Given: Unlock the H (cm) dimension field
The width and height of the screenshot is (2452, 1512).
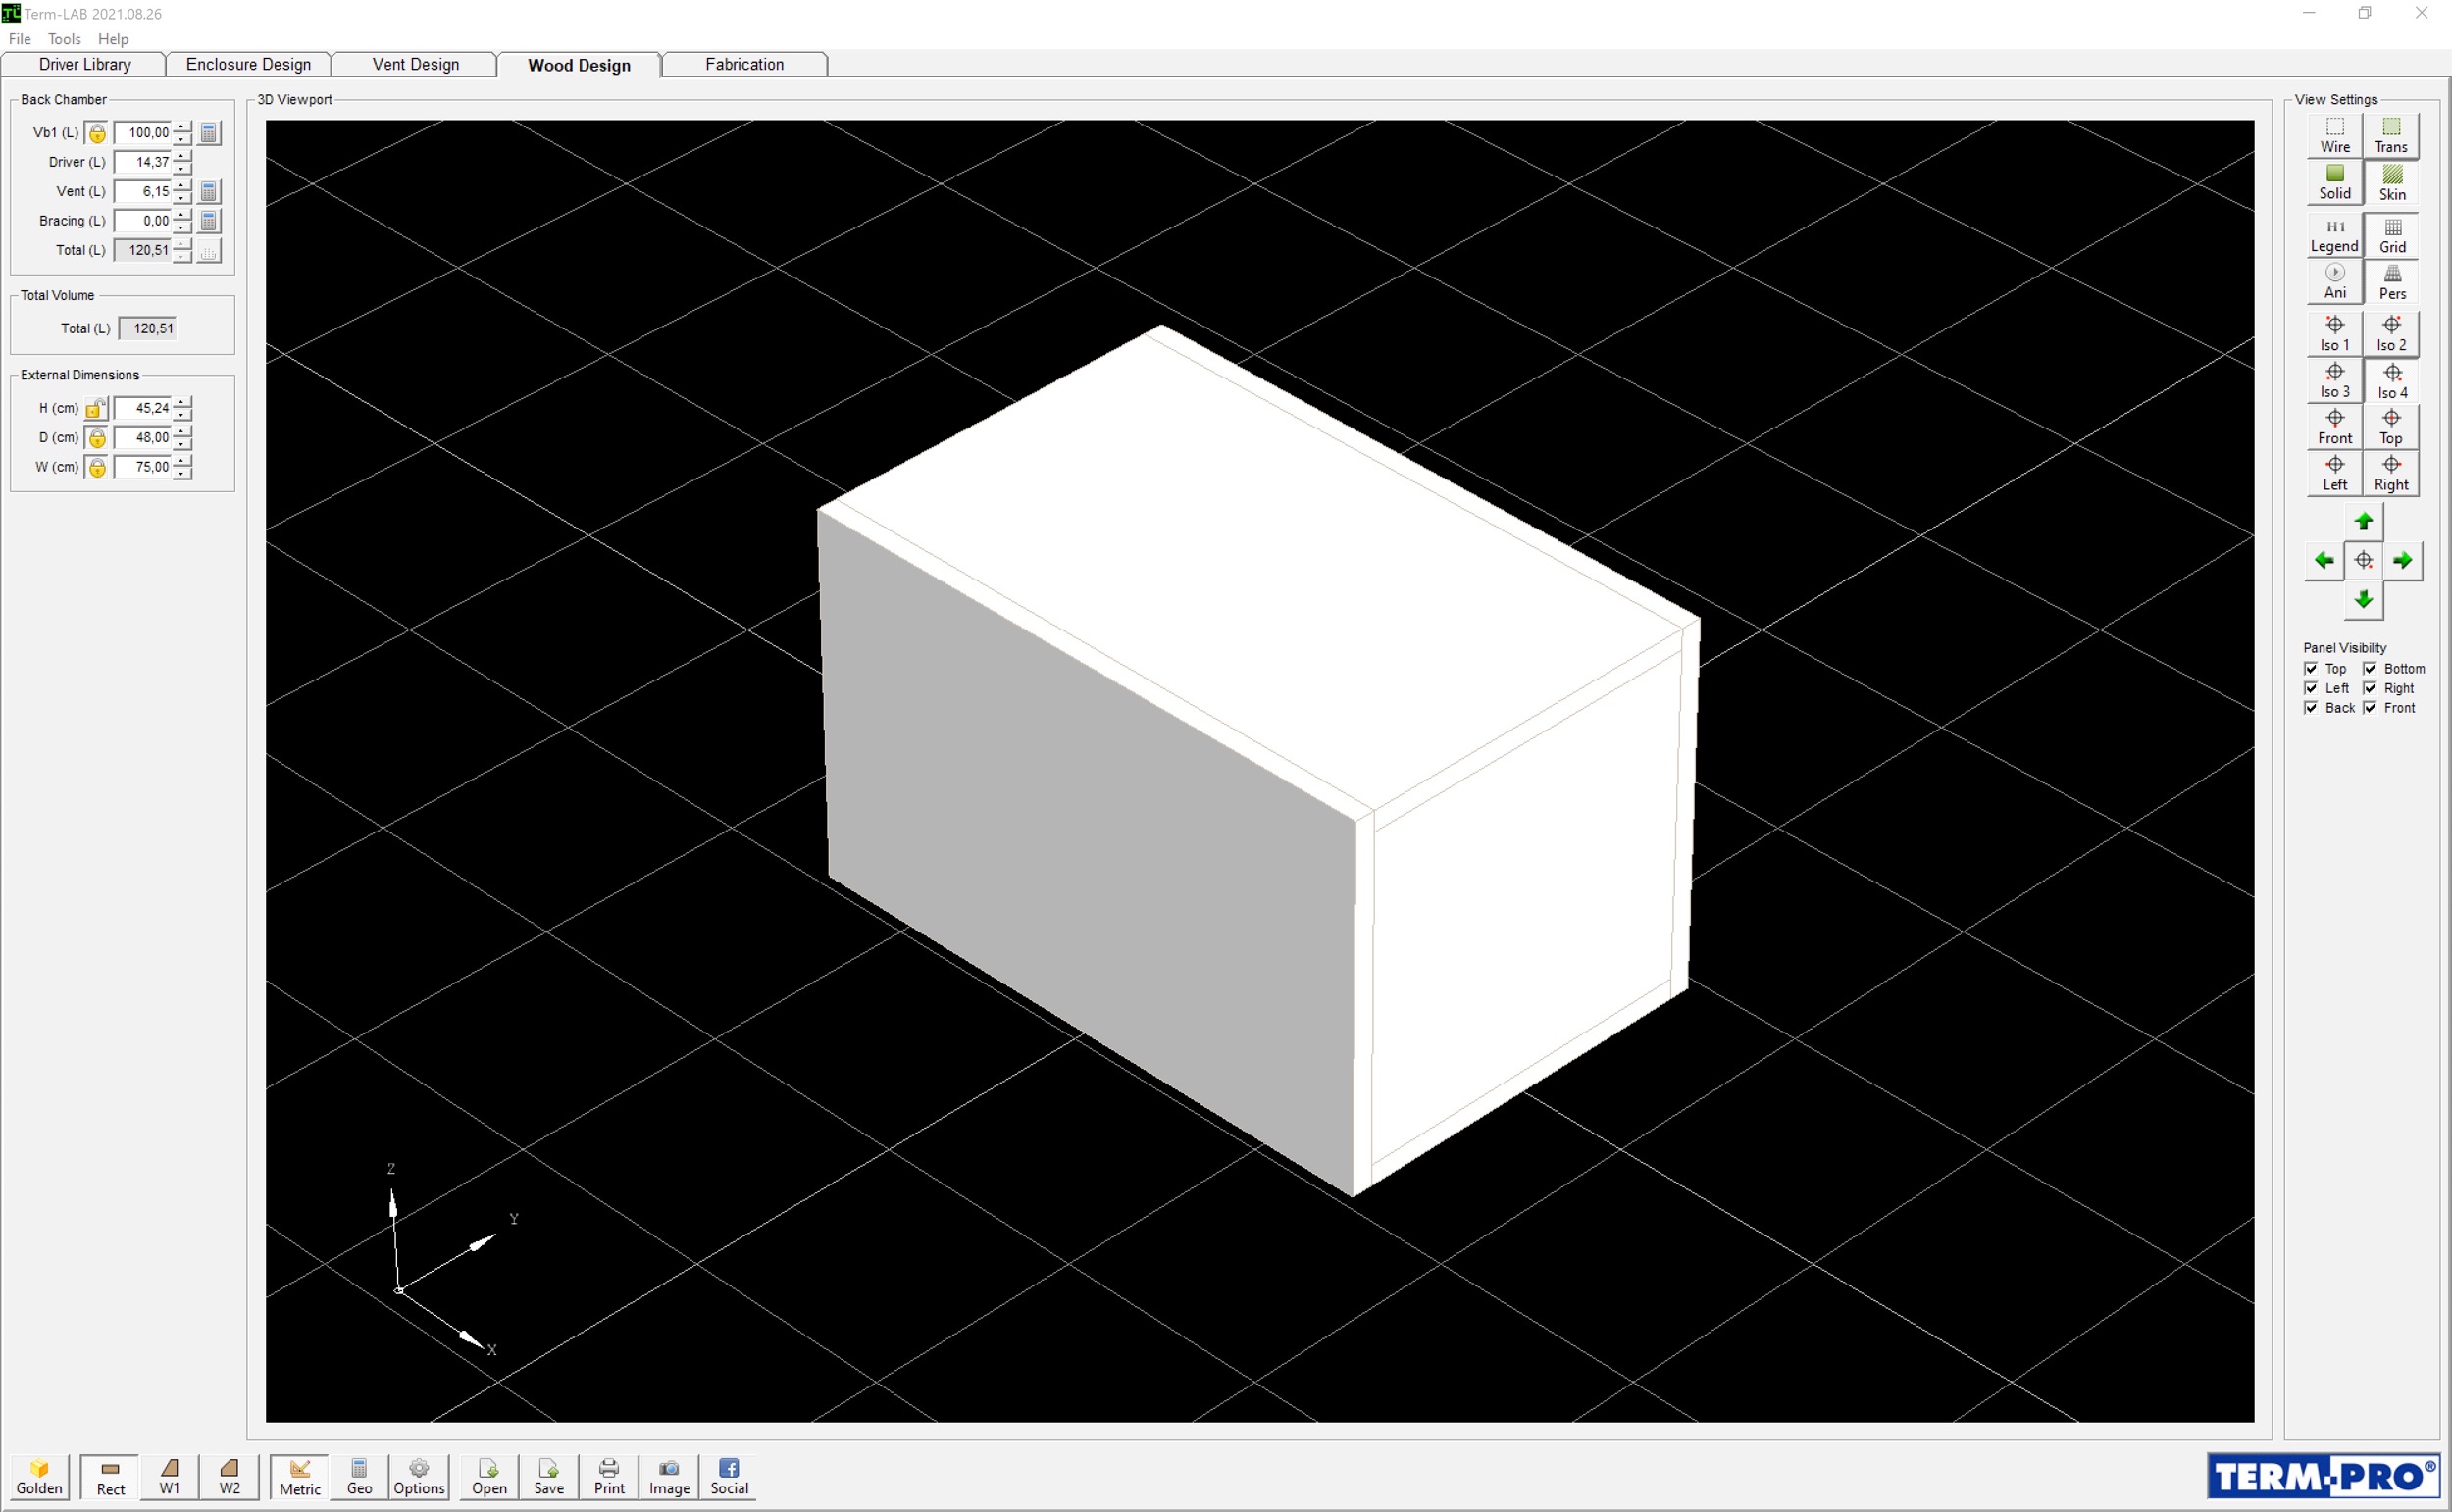Looking at the screenshot, I should 95,408.
